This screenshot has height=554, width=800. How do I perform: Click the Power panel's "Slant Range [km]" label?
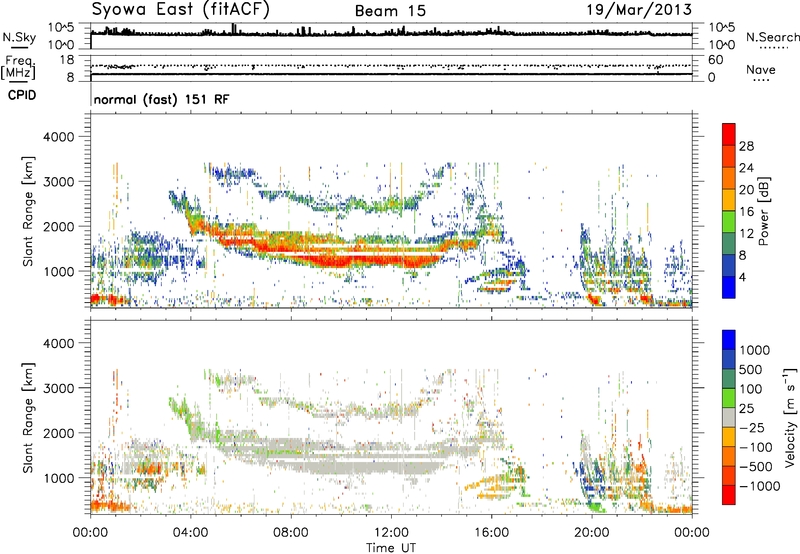[28, 211]
